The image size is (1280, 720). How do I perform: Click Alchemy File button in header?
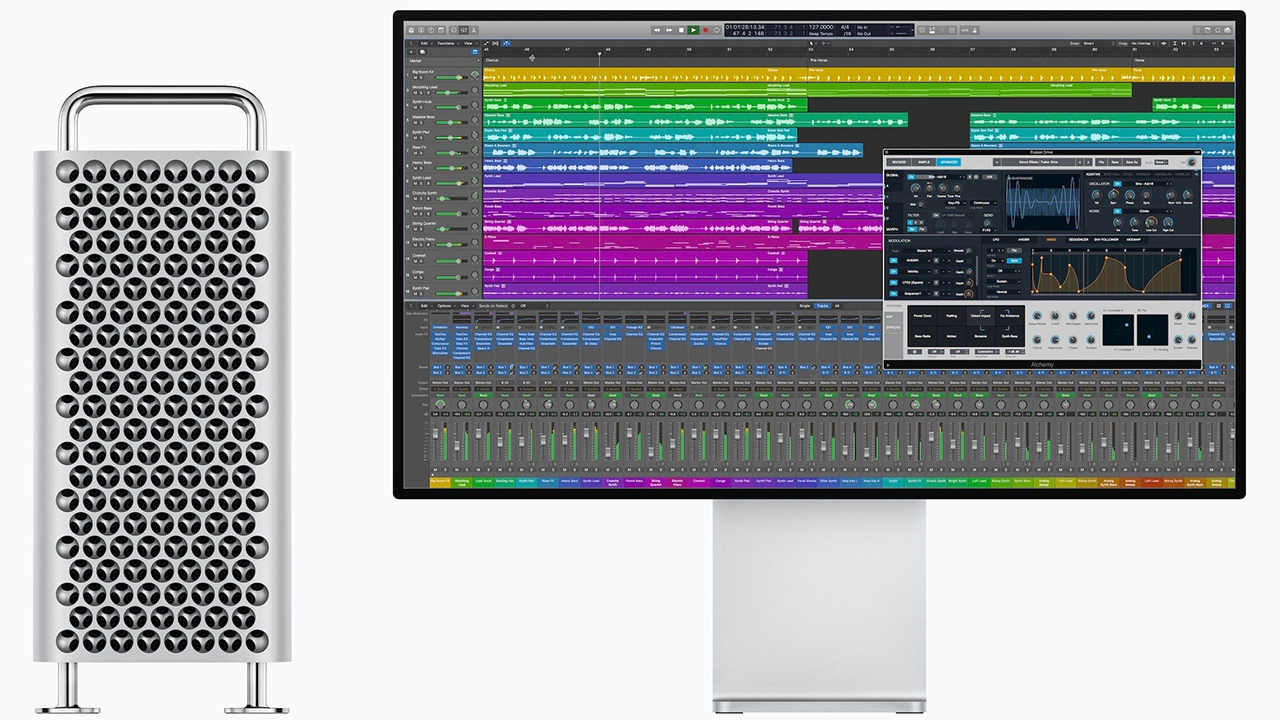click(x=1101, y=162)
